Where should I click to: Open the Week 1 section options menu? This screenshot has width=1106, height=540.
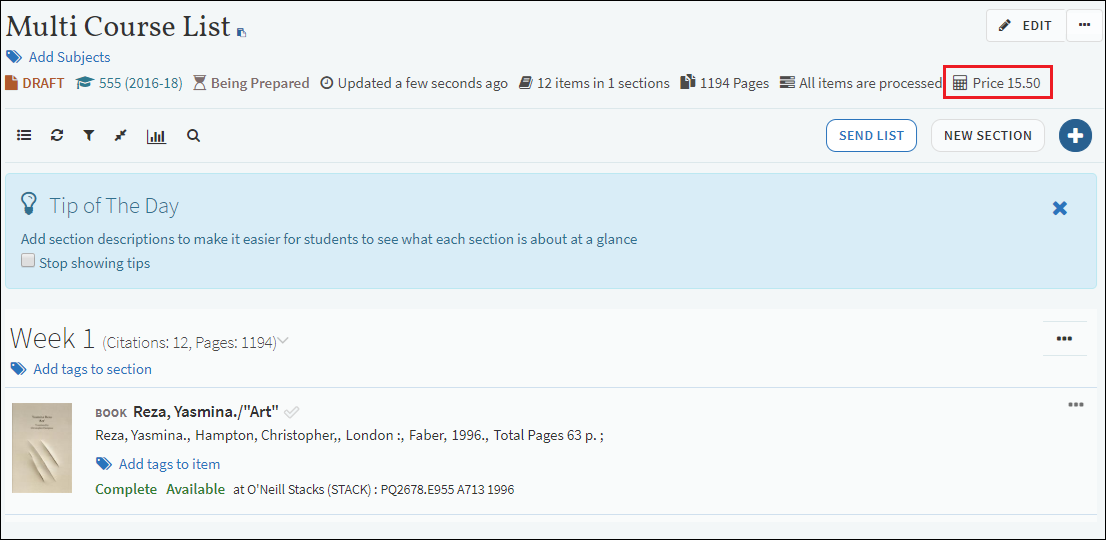(x=1064, y=339)
